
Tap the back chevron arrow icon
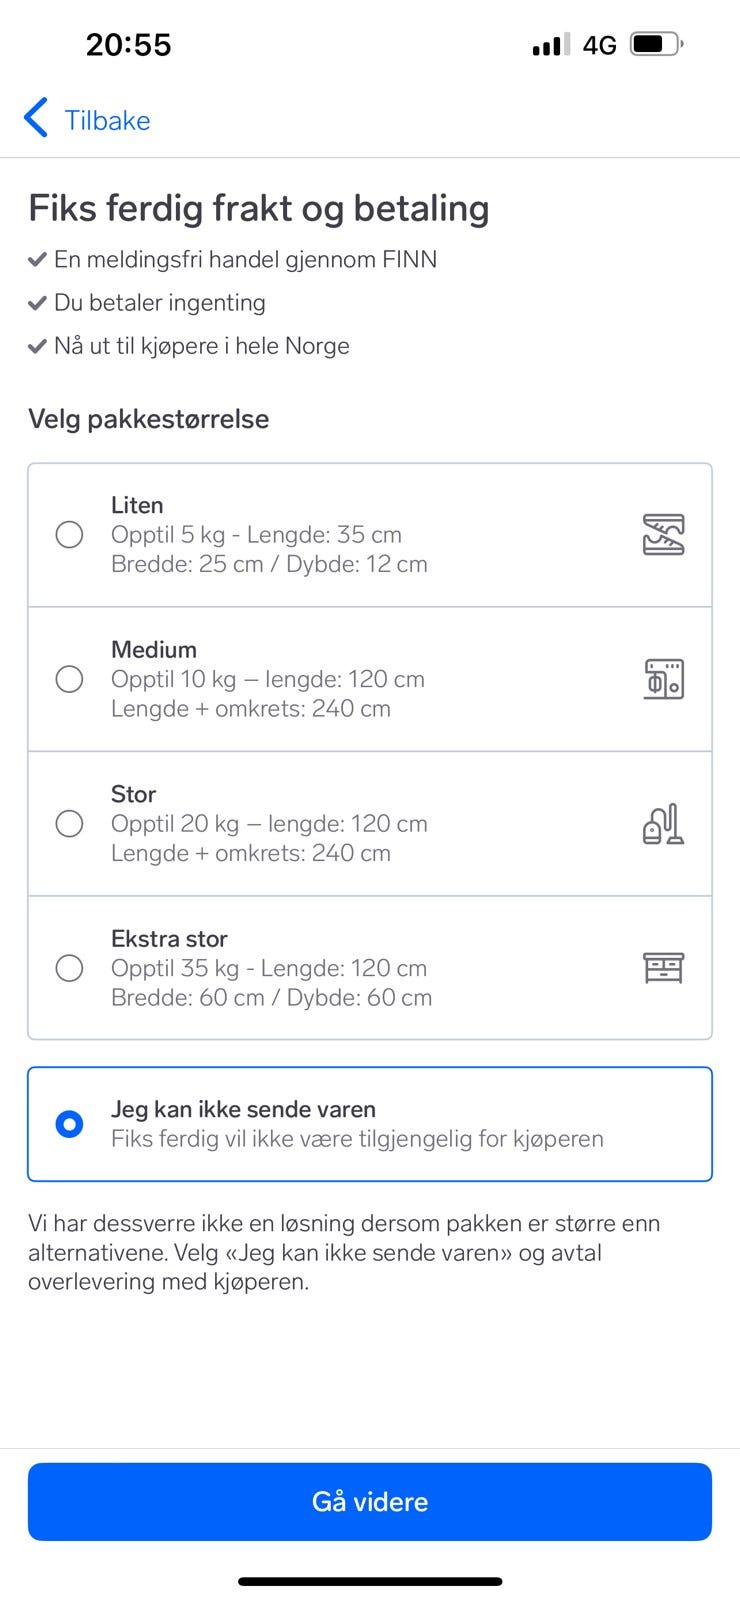36,118
